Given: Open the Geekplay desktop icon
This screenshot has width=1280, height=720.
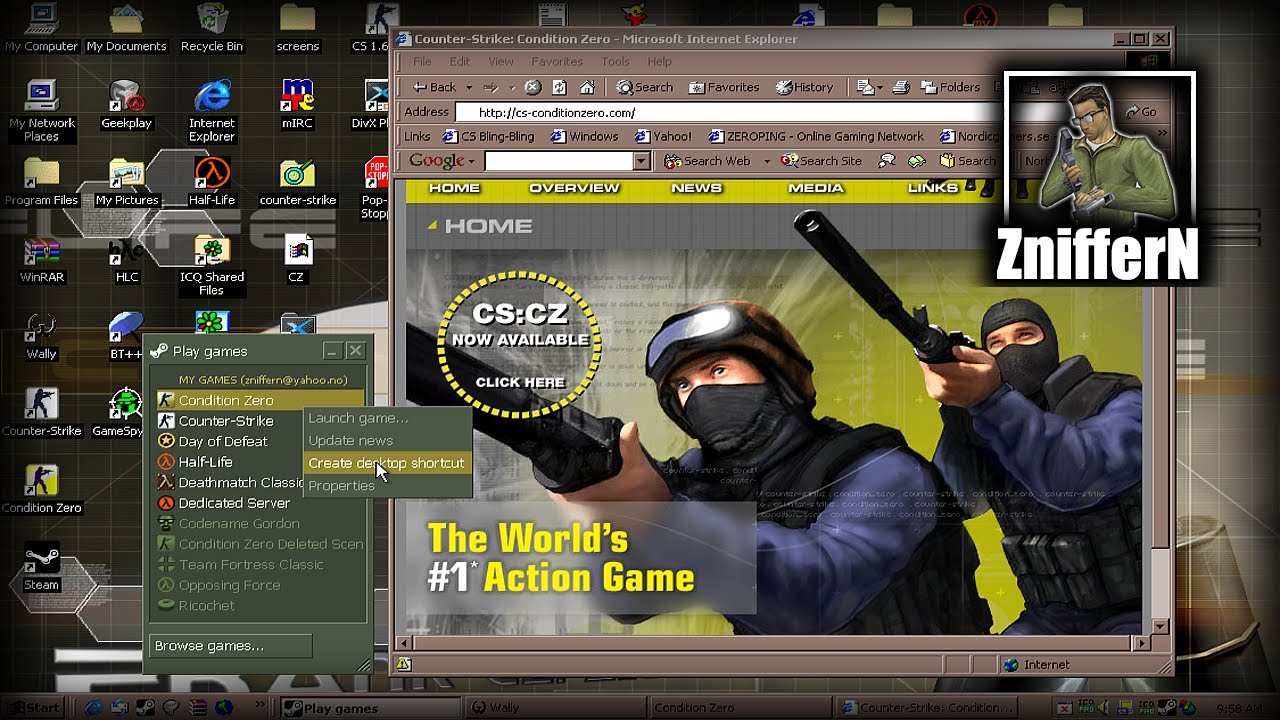Looking at the screenshot, I should tap(126, 105).
